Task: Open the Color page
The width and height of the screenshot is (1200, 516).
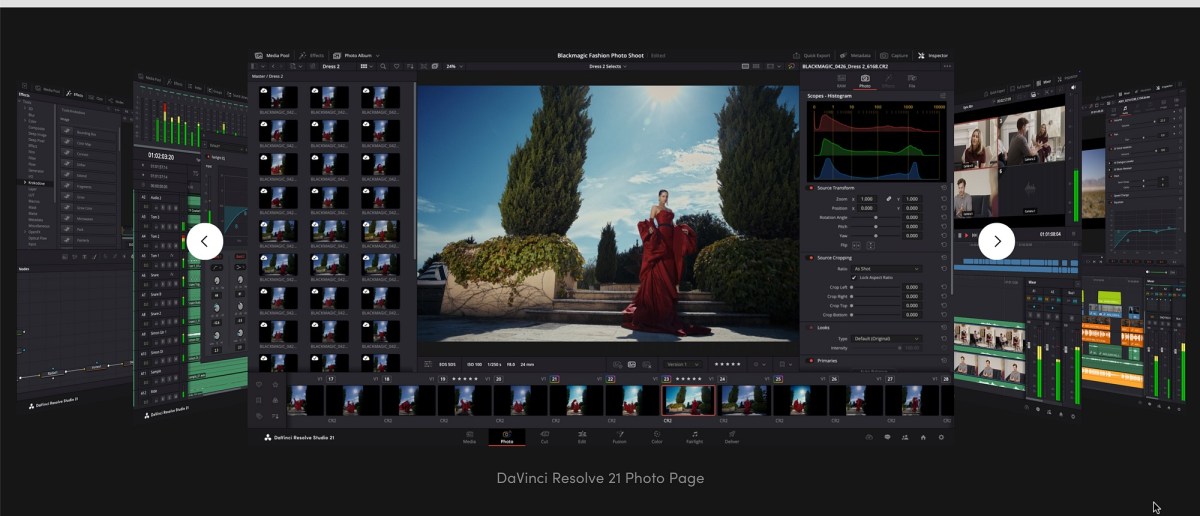Action: 657,437
